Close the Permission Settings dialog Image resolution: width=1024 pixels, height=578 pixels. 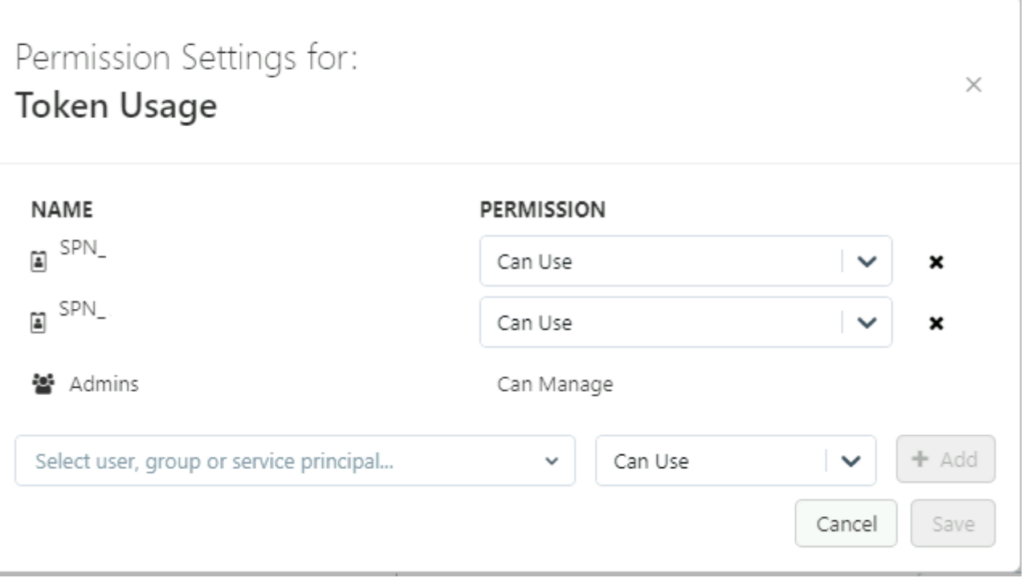971,86
